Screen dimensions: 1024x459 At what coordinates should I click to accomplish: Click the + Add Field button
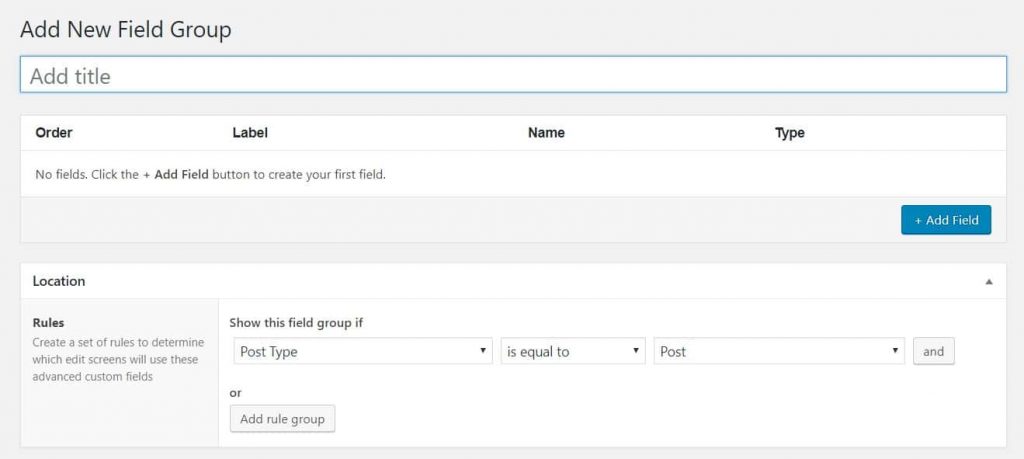(x=945, y=220)
